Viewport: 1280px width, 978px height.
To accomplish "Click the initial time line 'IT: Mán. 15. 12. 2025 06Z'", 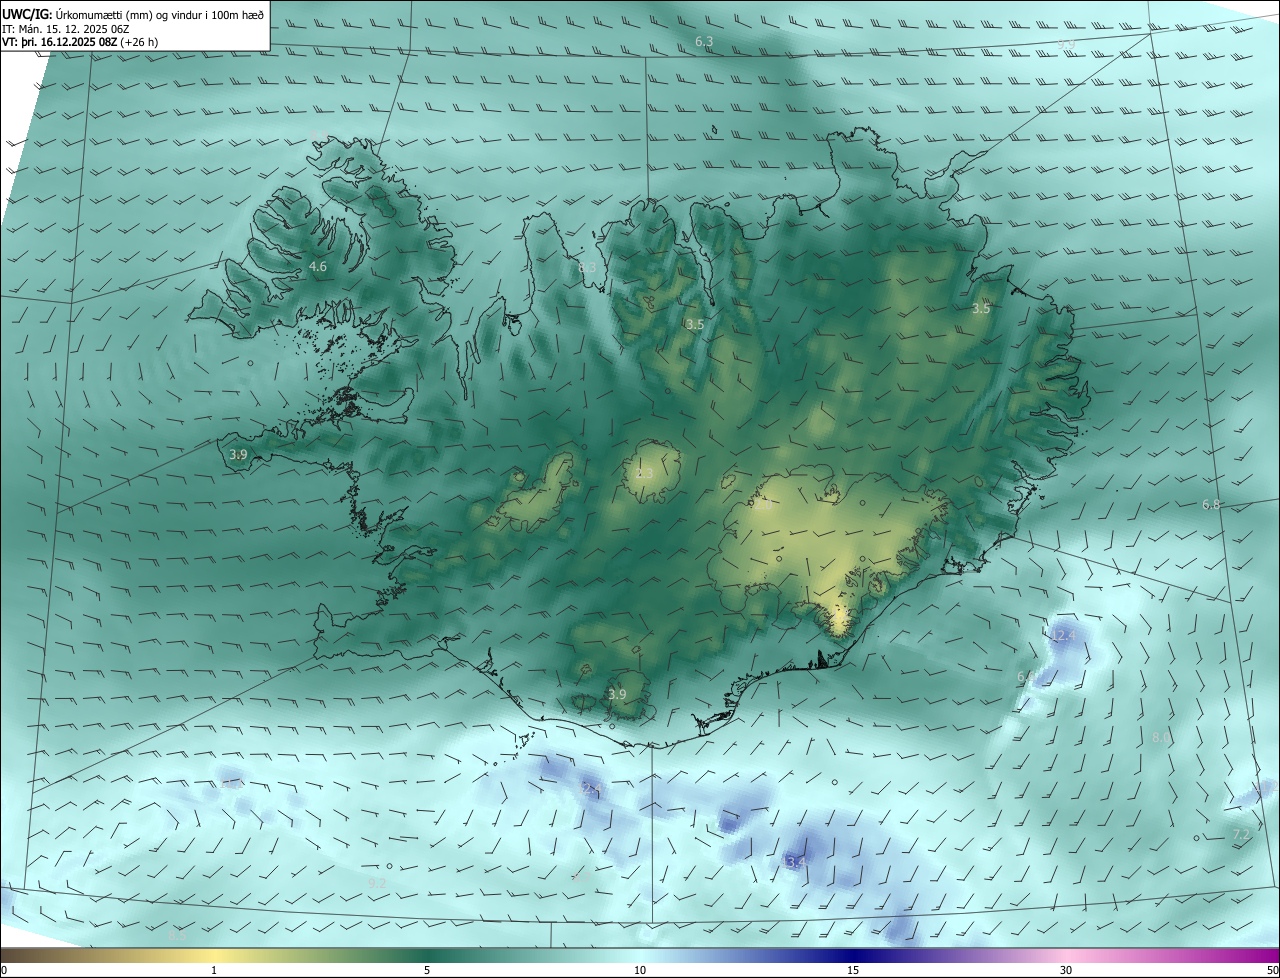I will tap(65, 29).
